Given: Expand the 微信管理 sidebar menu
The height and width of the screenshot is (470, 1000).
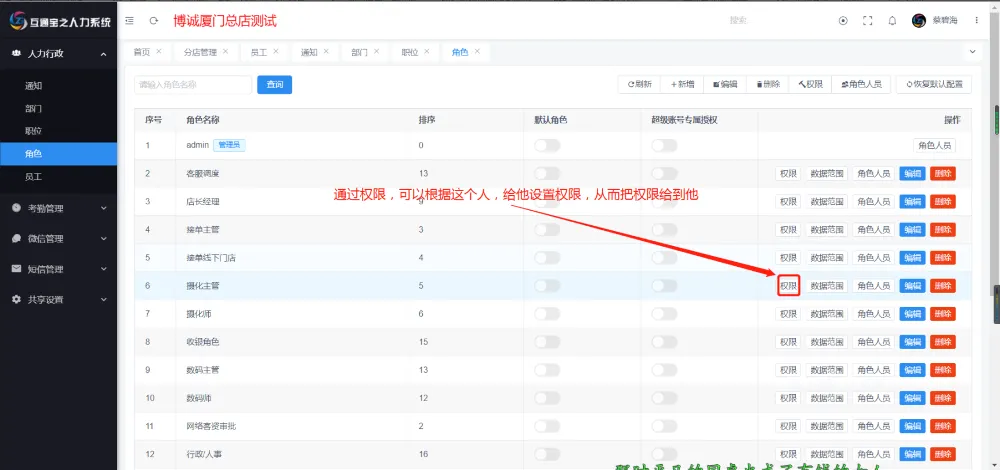Looking at the screenshot, I should (x=58, y=239).
